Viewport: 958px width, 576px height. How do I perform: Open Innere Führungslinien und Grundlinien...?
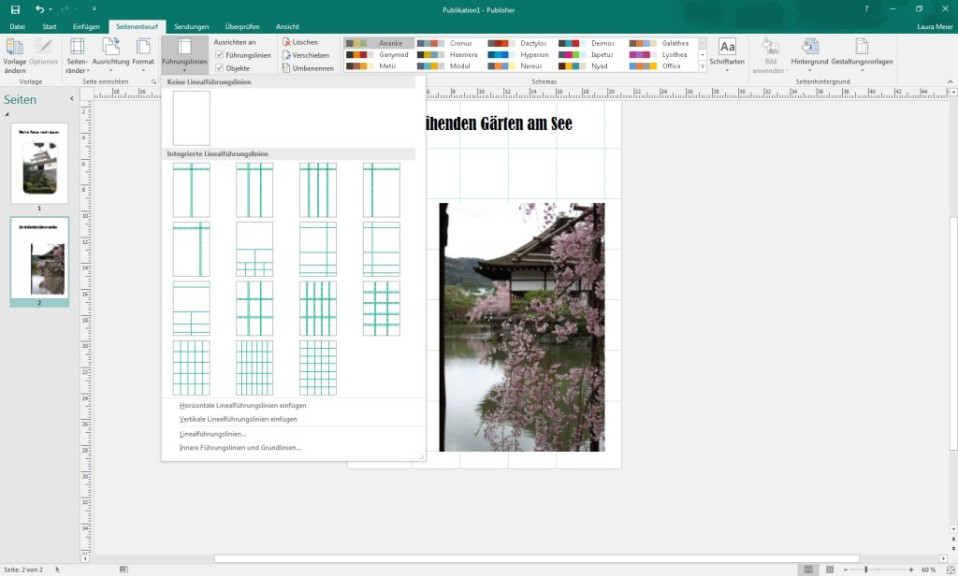[240, 447]
